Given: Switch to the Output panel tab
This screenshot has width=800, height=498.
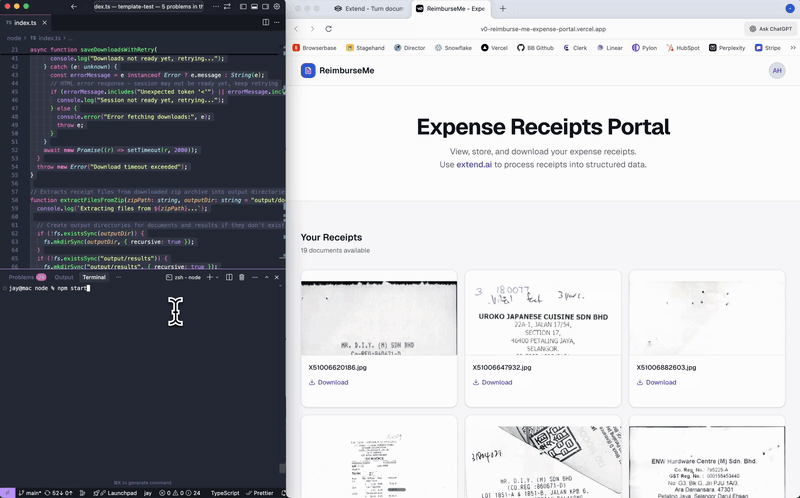Looking at the screenshot, I should click(64, 277).
